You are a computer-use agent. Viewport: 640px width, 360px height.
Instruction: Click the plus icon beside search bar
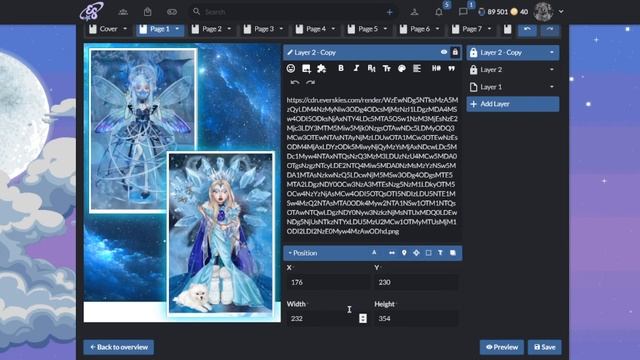389,12
